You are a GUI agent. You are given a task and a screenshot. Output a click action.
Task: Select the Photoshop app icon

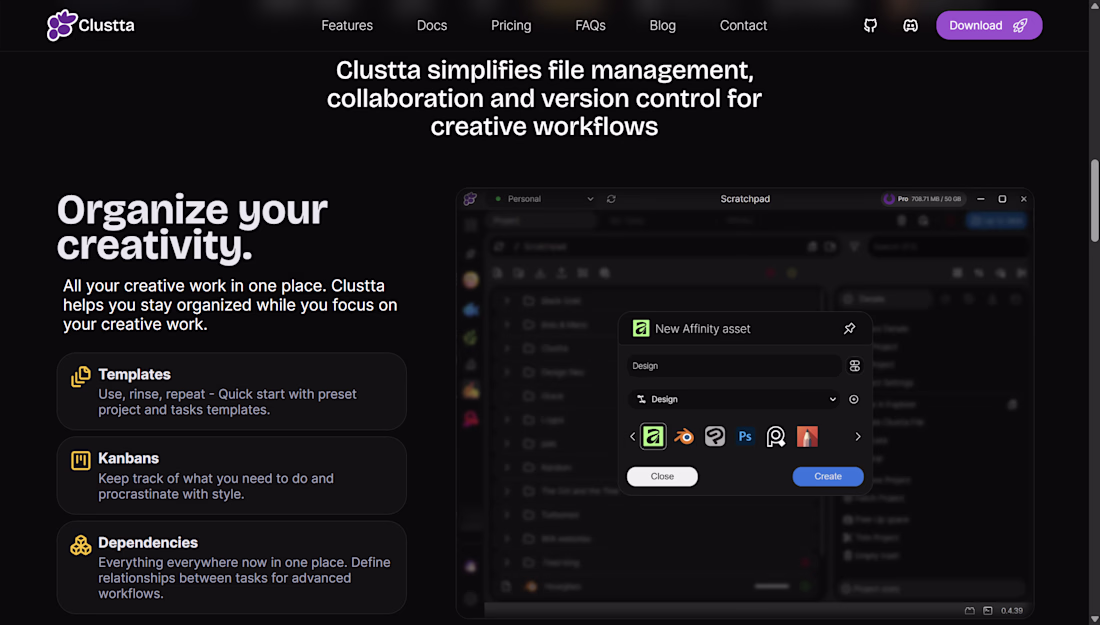coord(745,436)
